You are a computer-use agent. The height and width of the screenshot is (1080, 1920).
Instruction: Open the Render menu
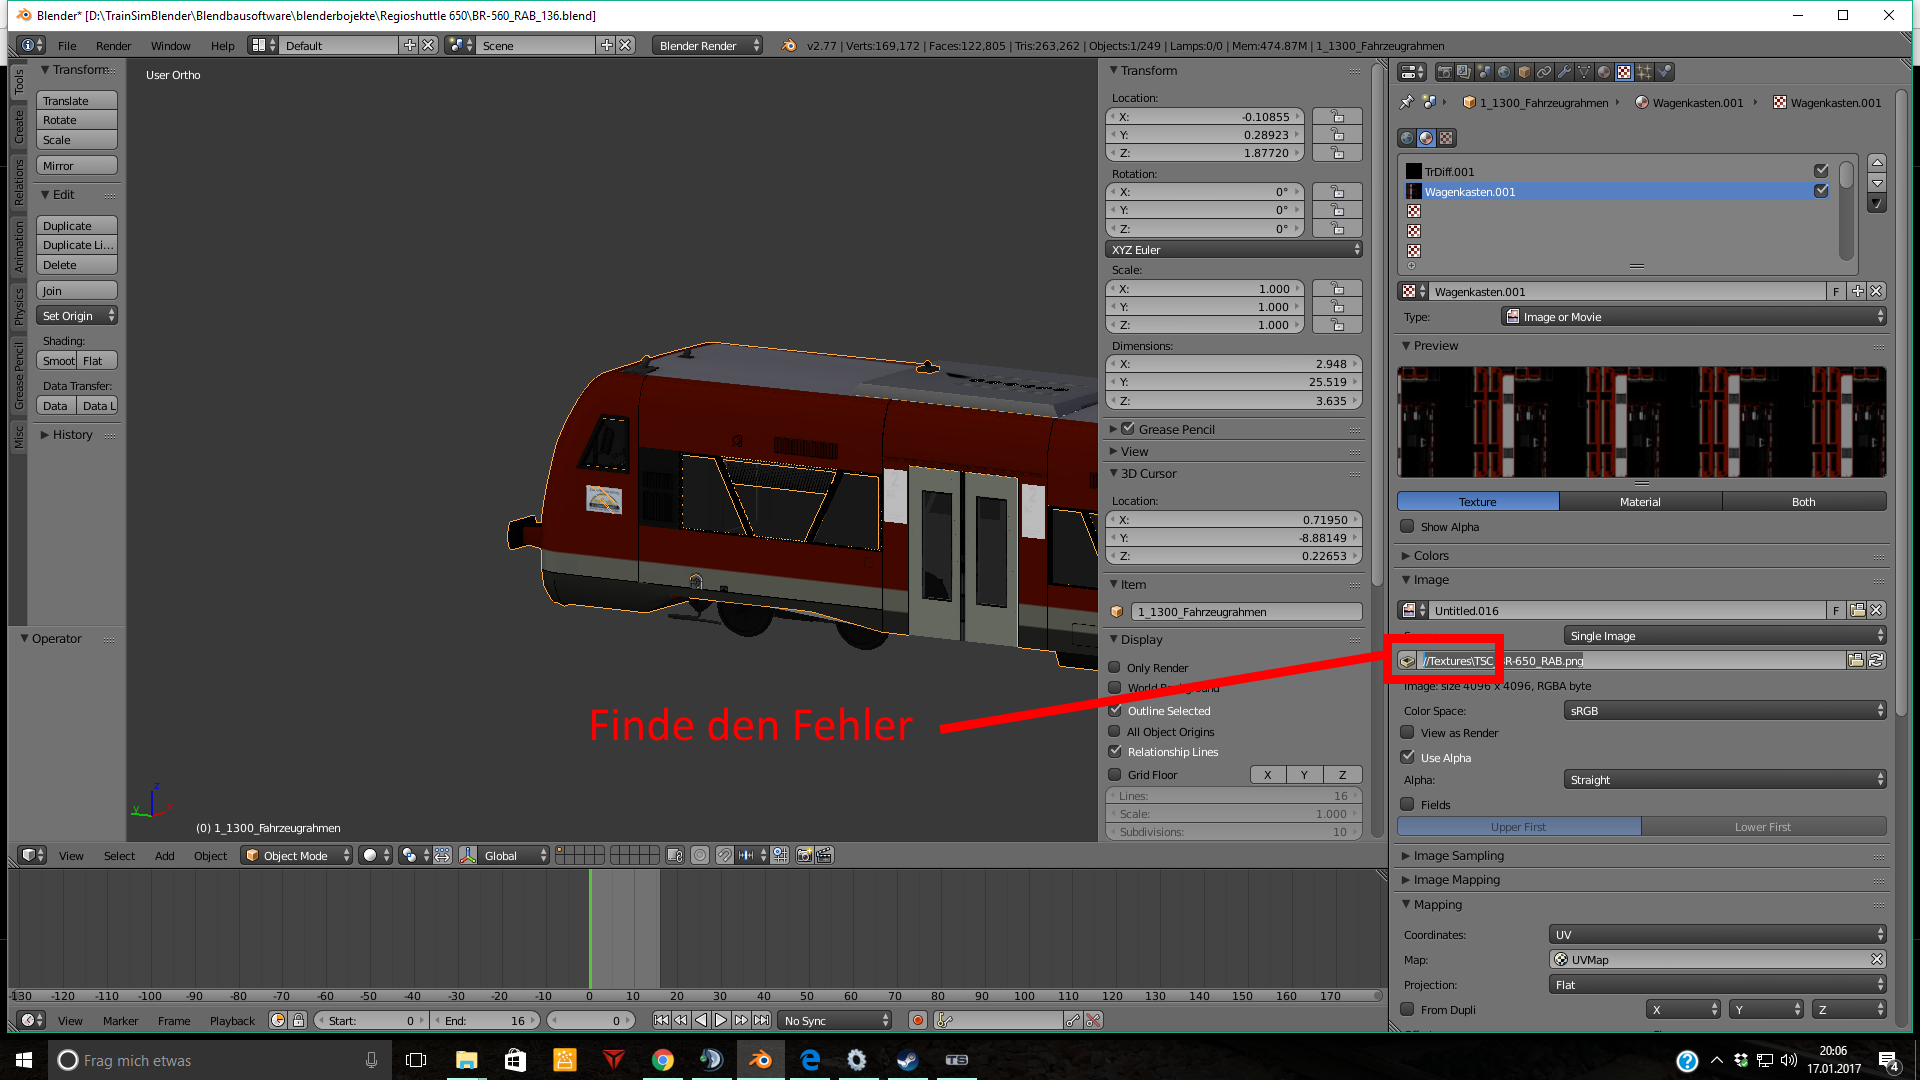tap(113, 45)
